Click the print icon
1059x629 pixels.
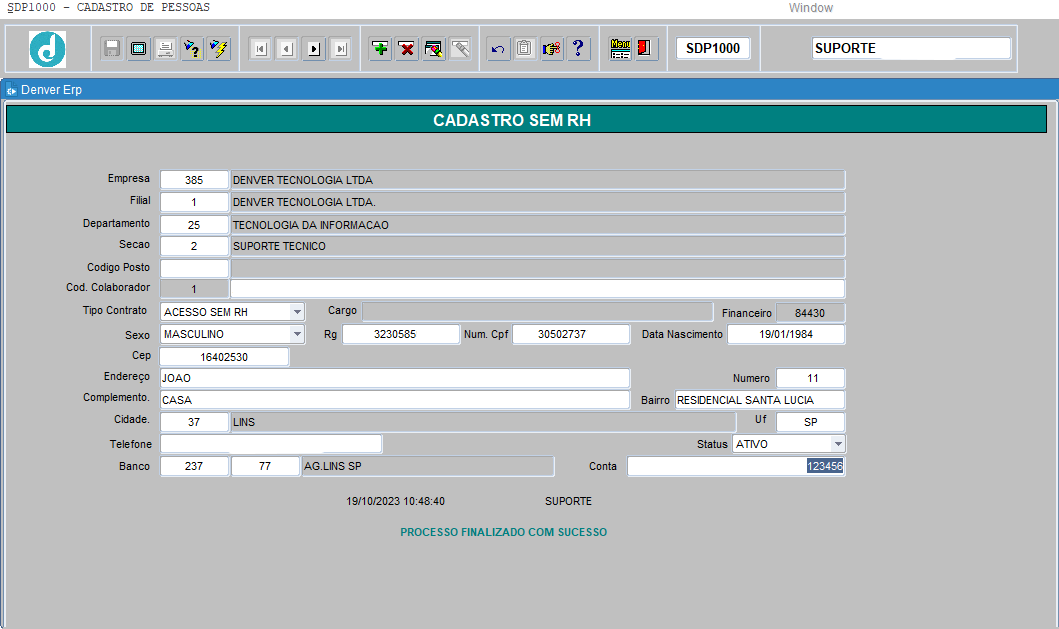point(165,49)
